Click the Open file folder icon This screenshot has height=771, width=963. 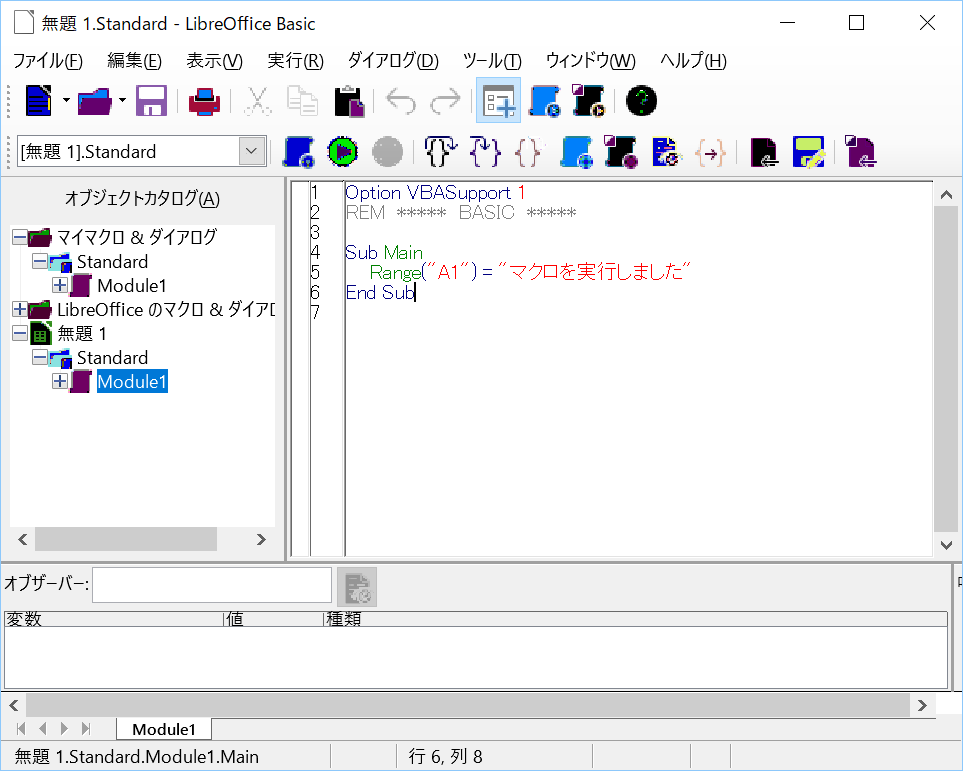(x=95, y=101)
